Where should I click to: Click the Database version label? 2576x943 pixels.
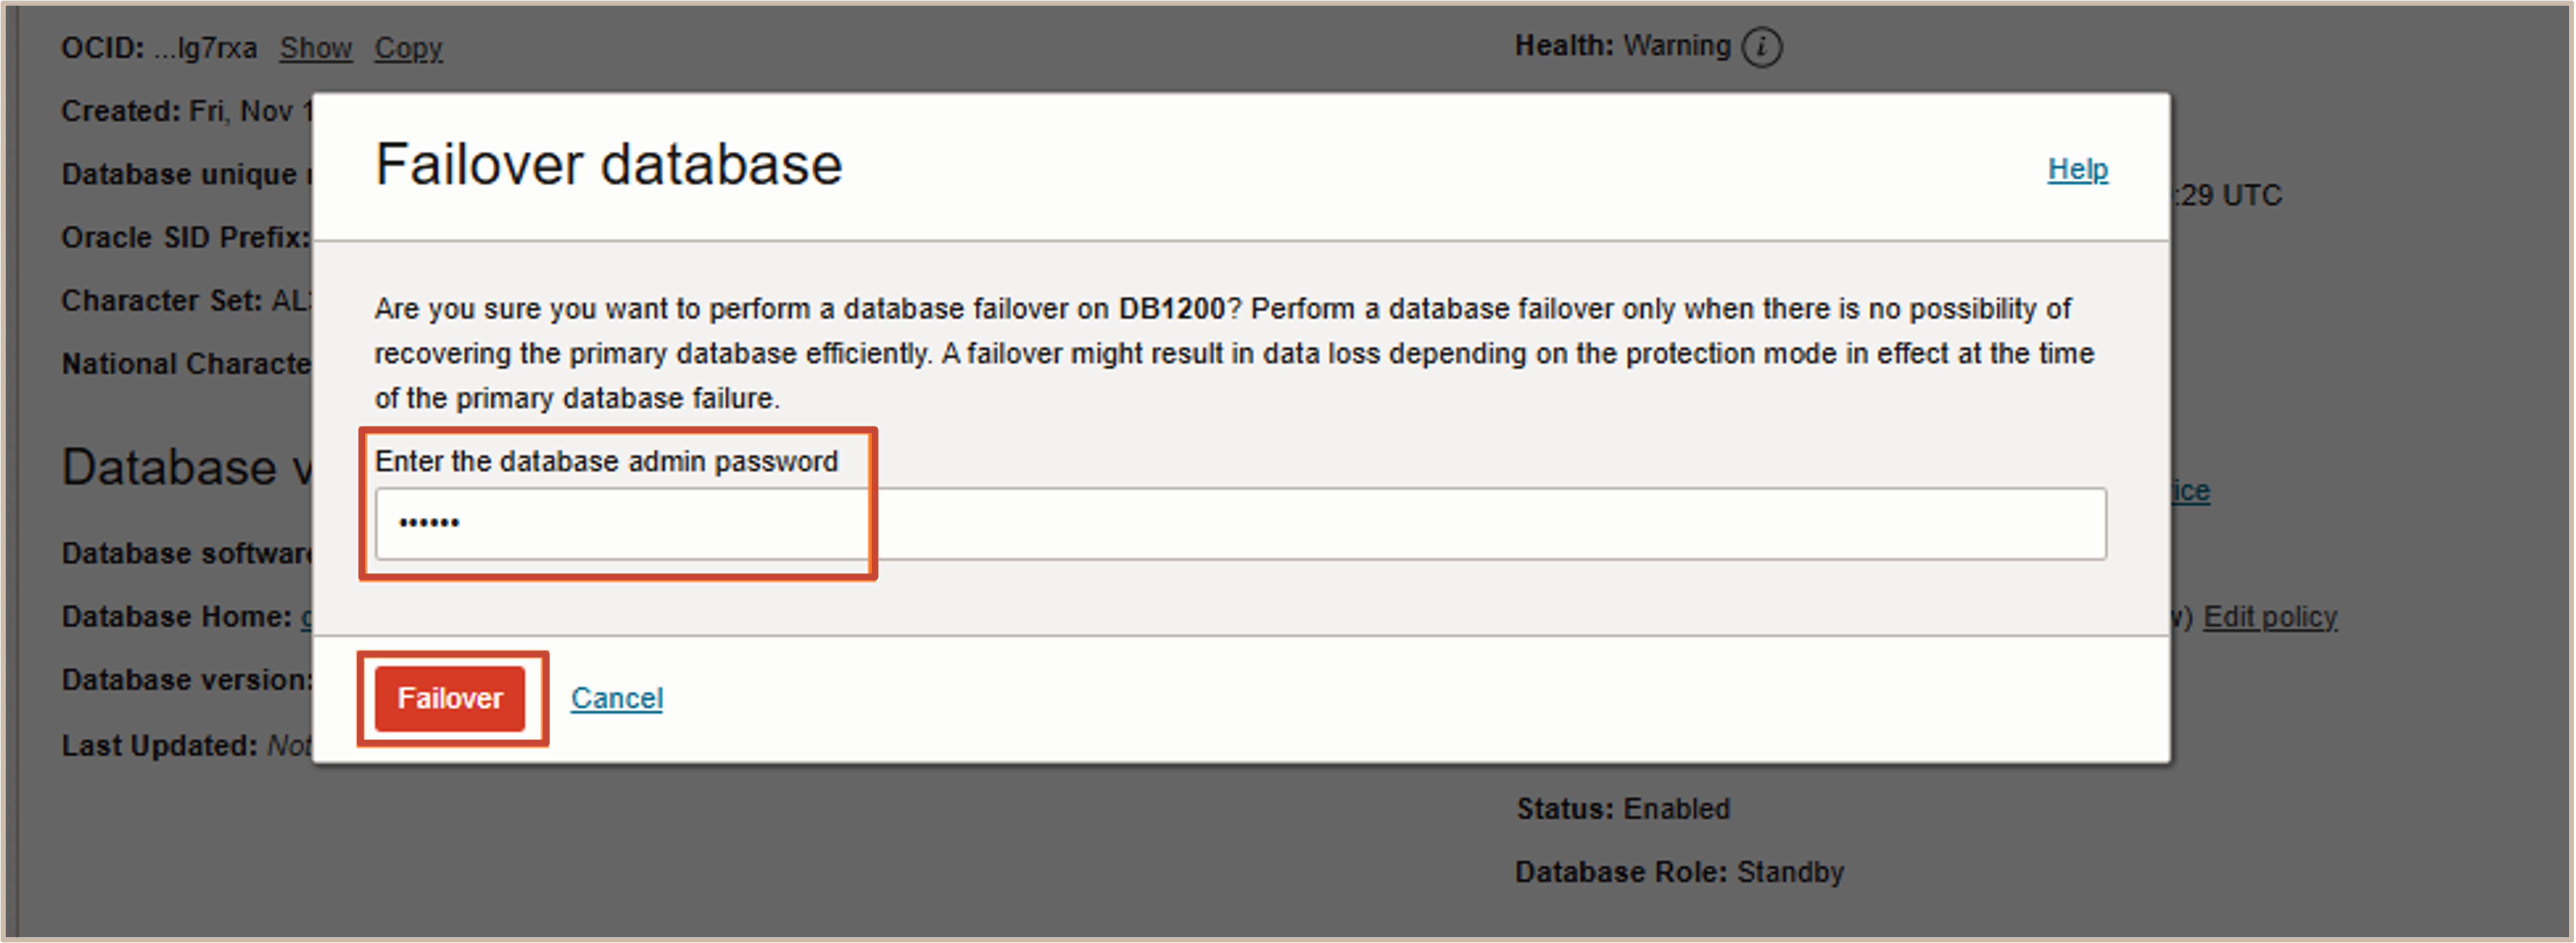point(187,680)
